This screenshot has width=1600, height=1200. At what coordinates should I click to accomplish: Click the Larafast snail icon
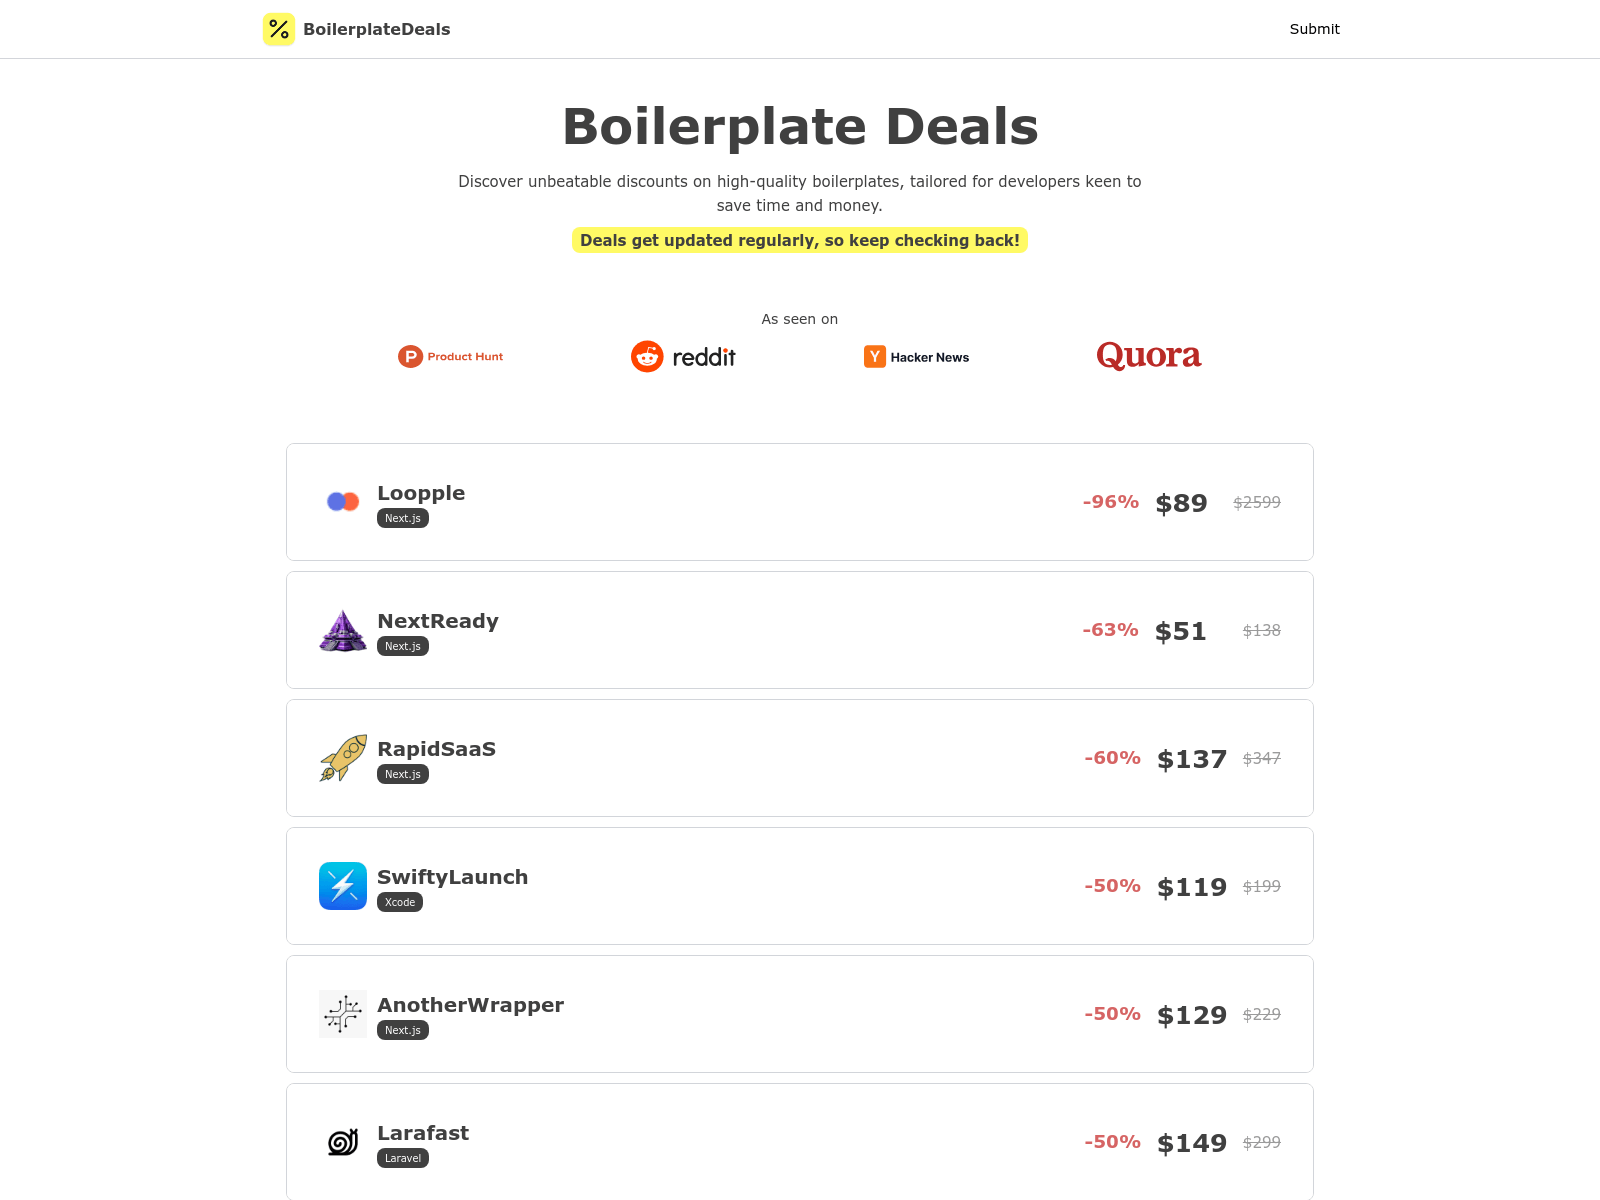[x=342, y=1142]
